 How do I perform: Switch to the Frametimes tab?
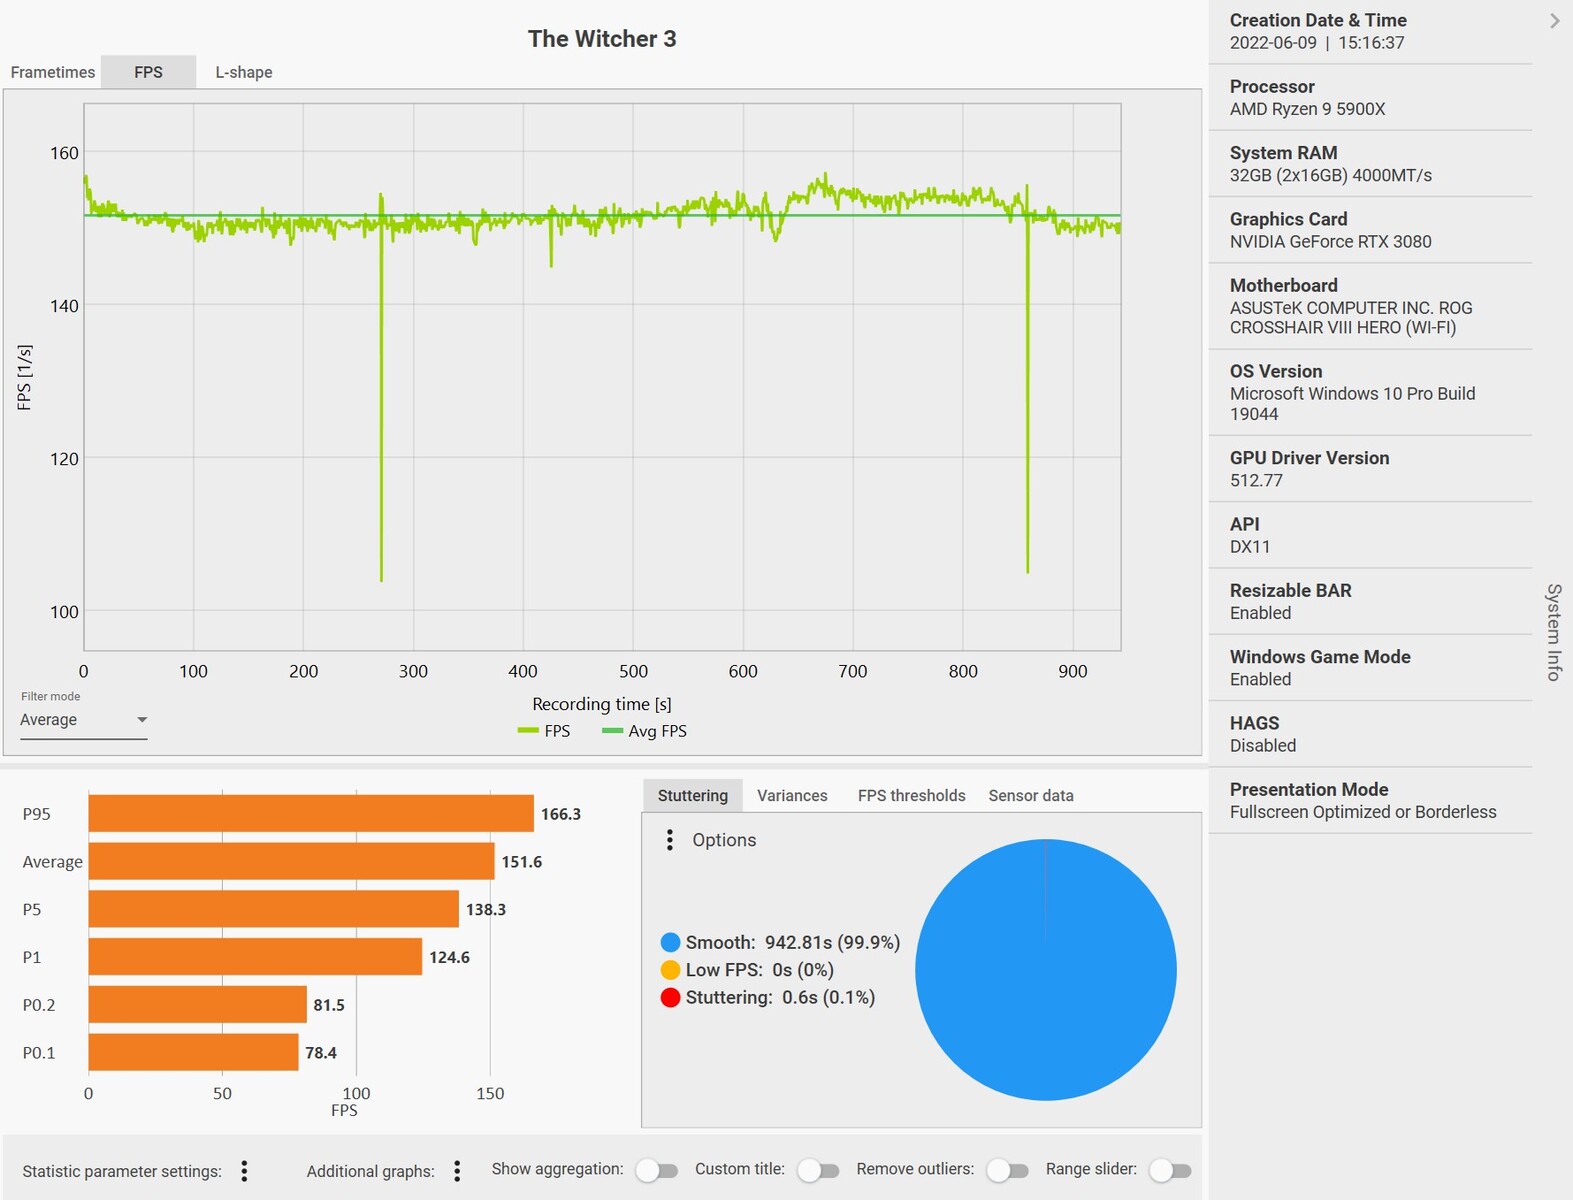[53, 72]
